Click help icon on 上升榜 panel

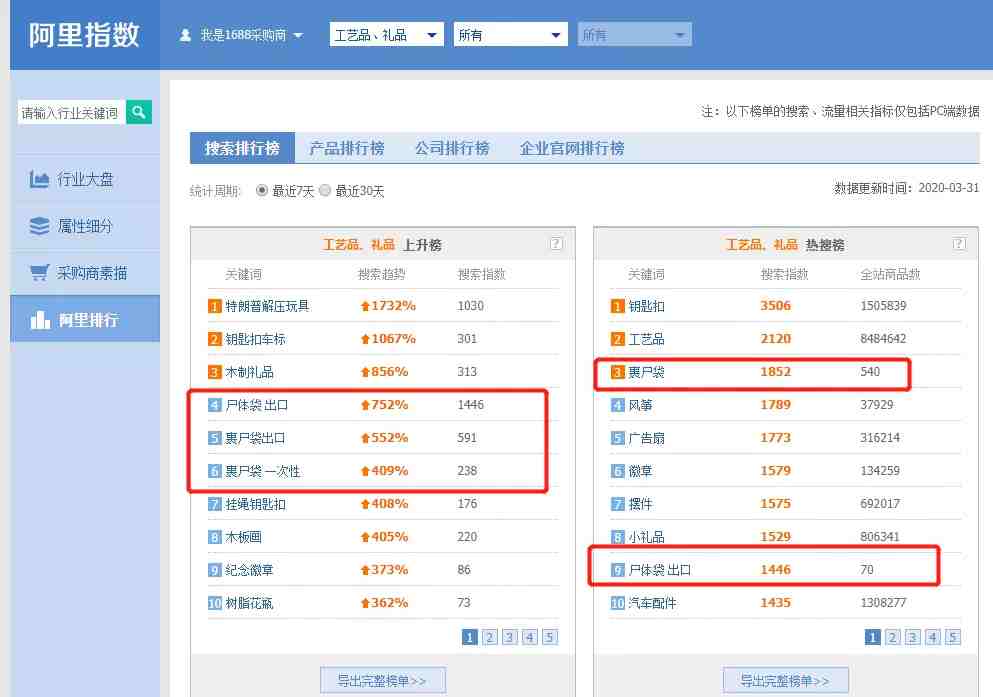556,244
